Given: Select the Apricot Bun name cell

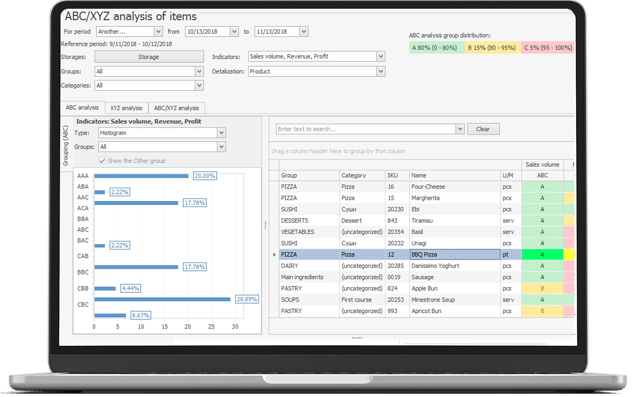Looking at the screenshot, I should tap(455, 311).
